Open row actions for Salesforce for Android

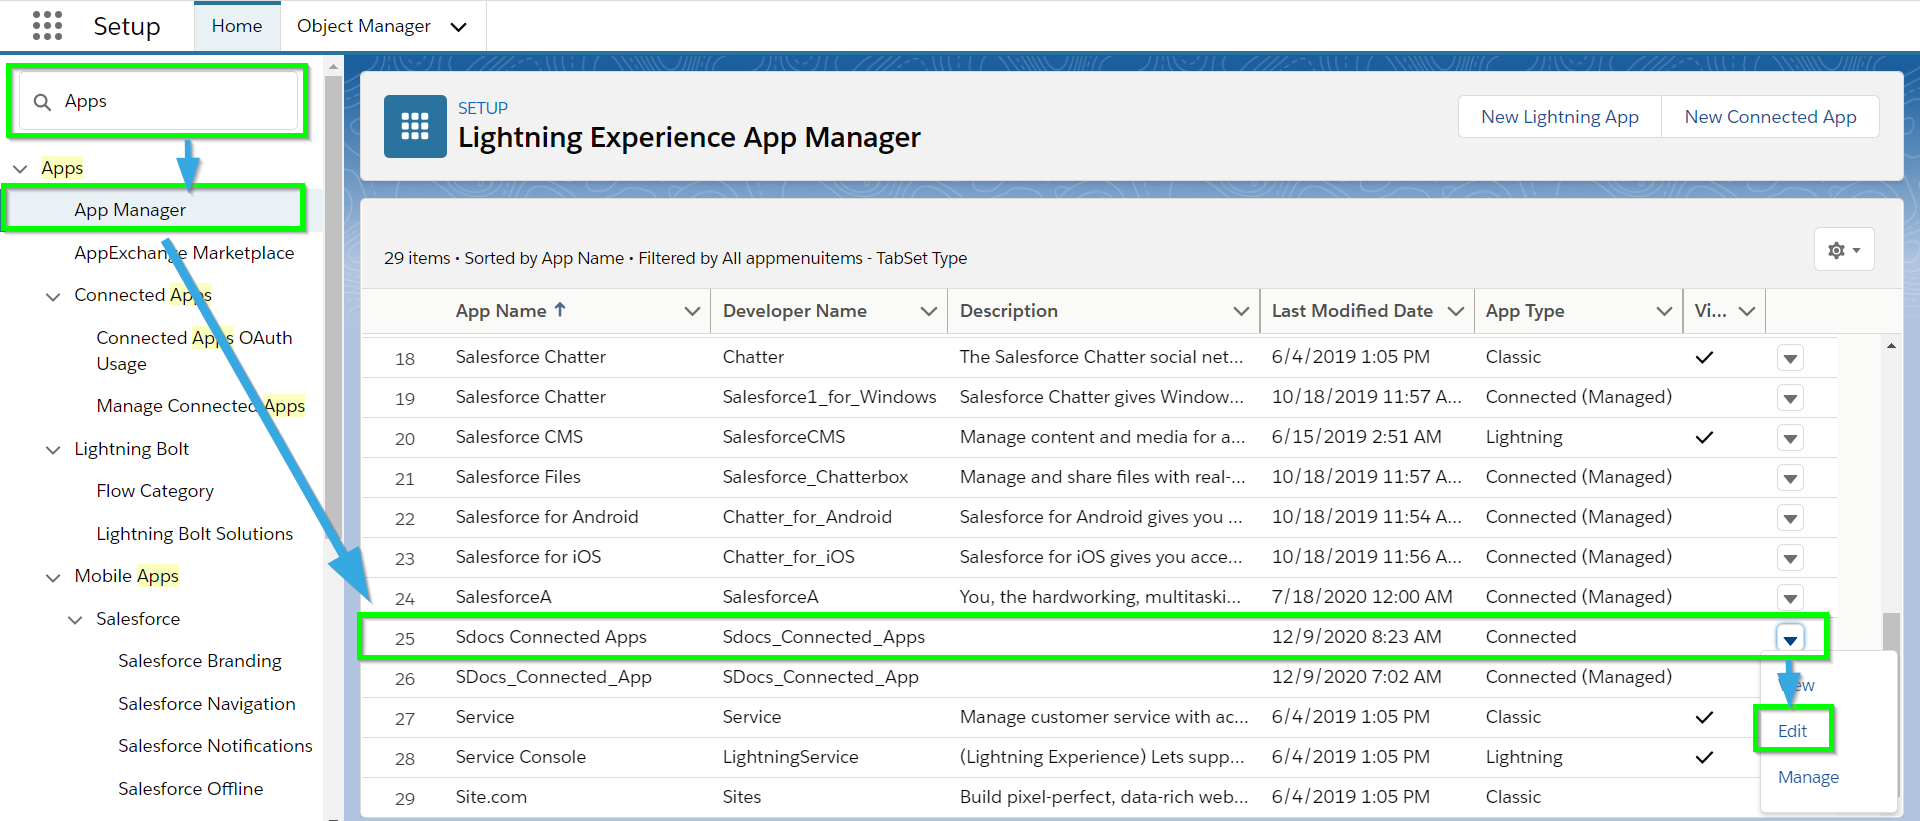point(1790,518)
